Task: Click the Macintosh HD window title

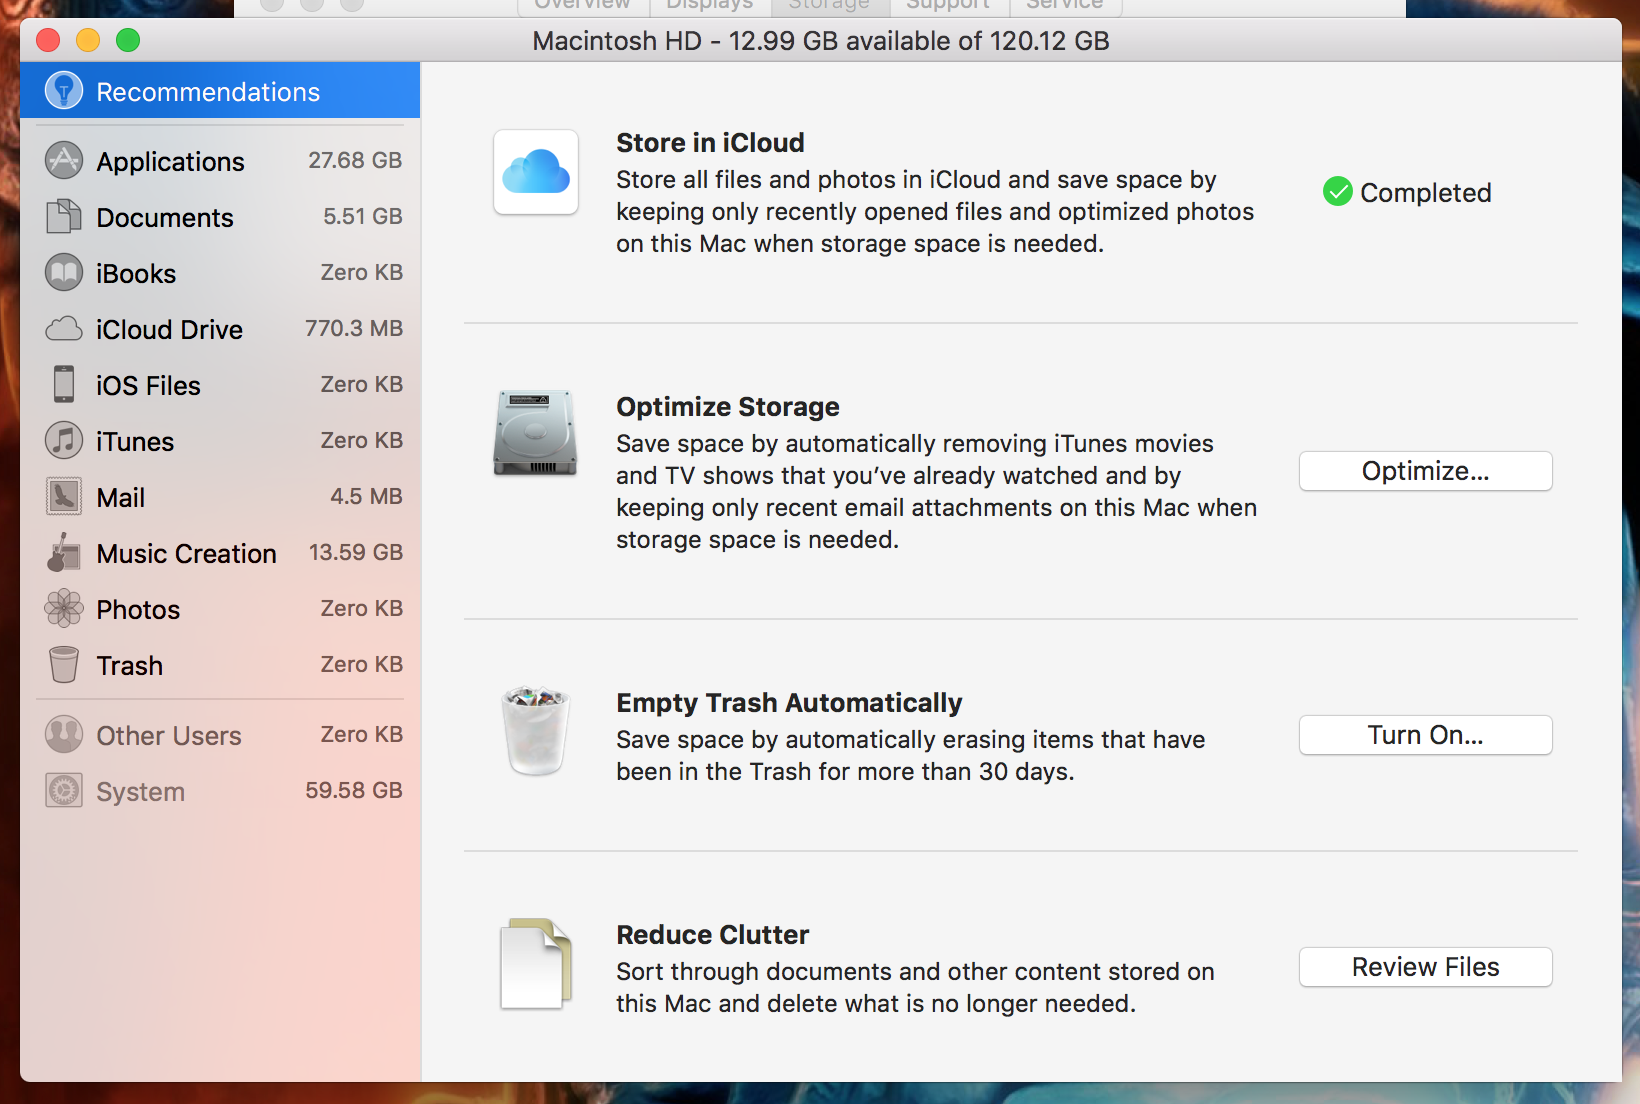Action: (821, 41)
